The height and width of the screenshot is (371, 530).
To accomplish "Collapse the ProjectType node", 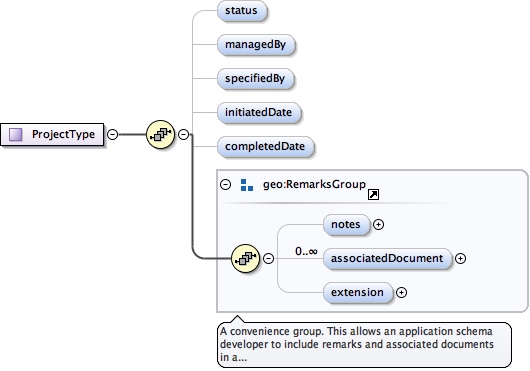I will (113, 134).
